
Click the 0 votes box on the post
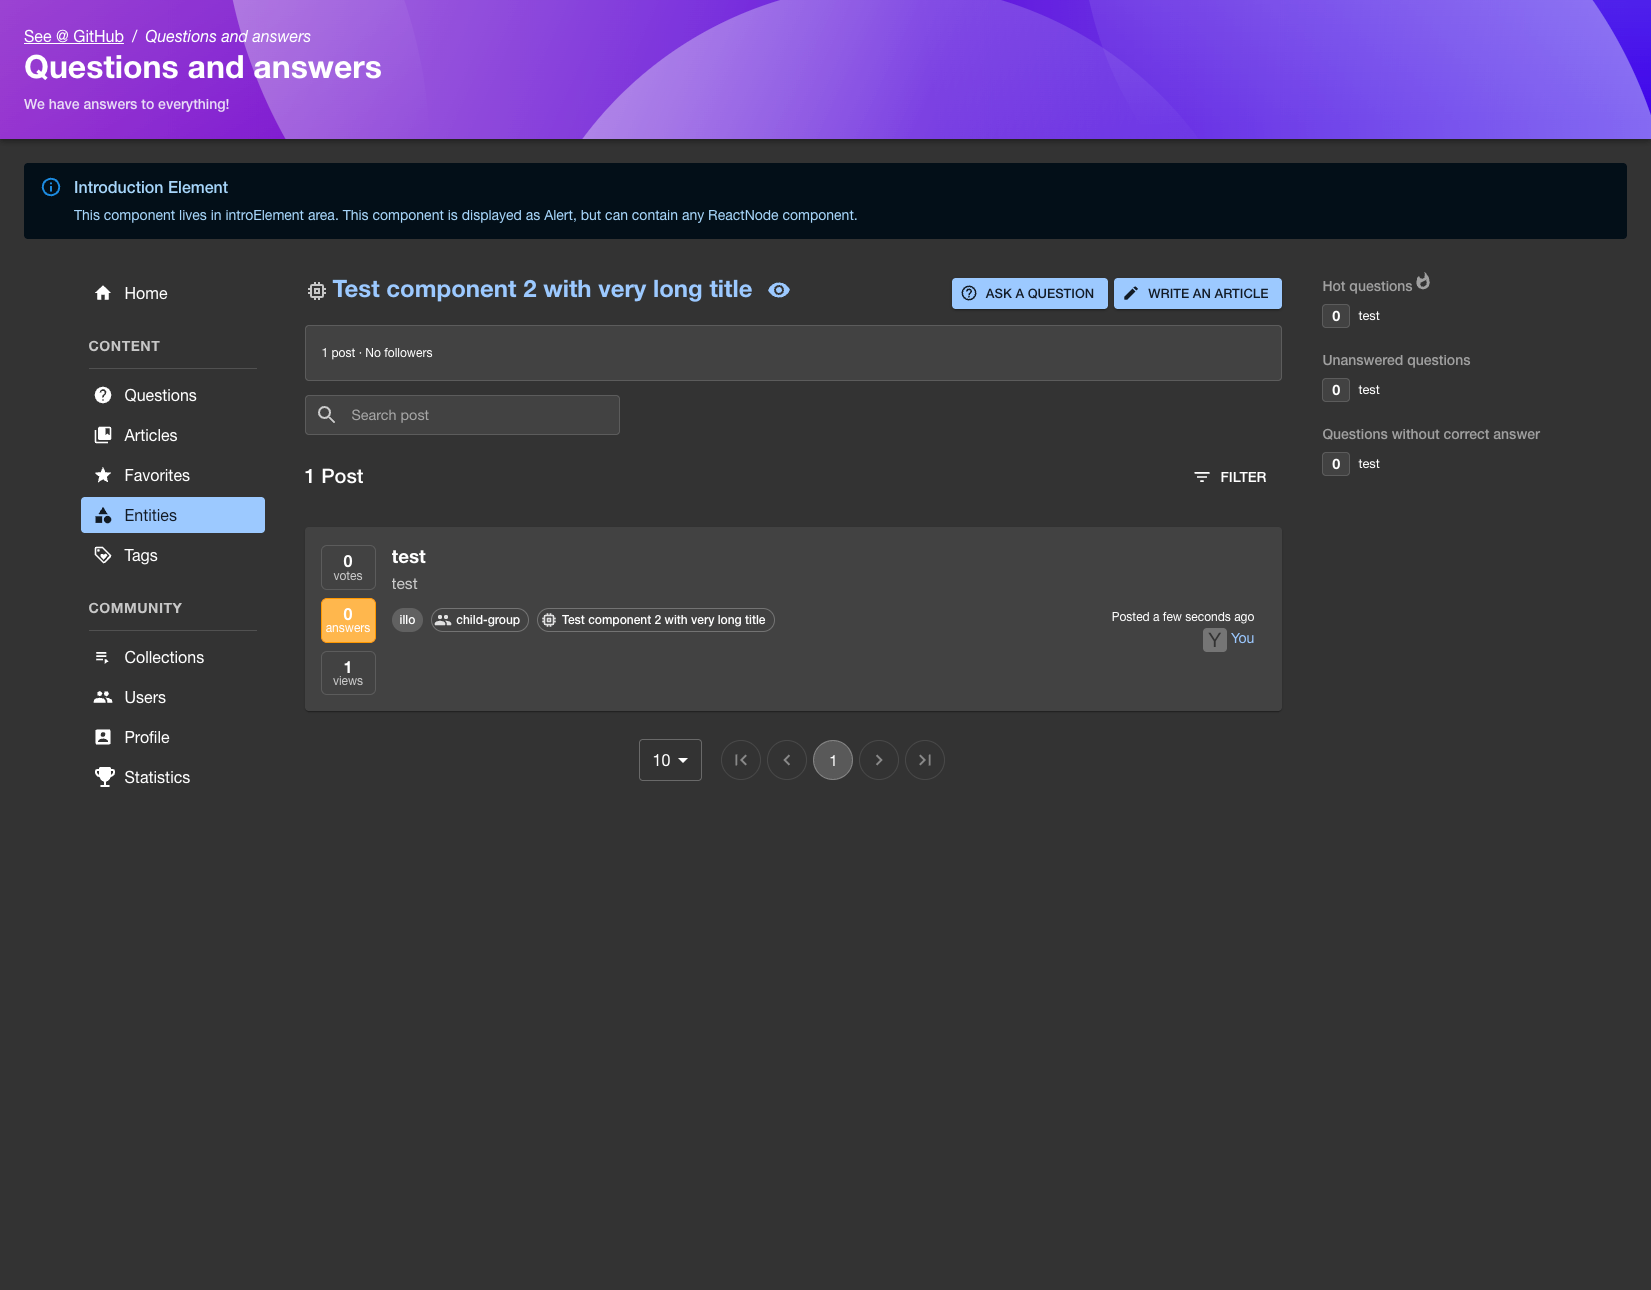coord(348,567)
